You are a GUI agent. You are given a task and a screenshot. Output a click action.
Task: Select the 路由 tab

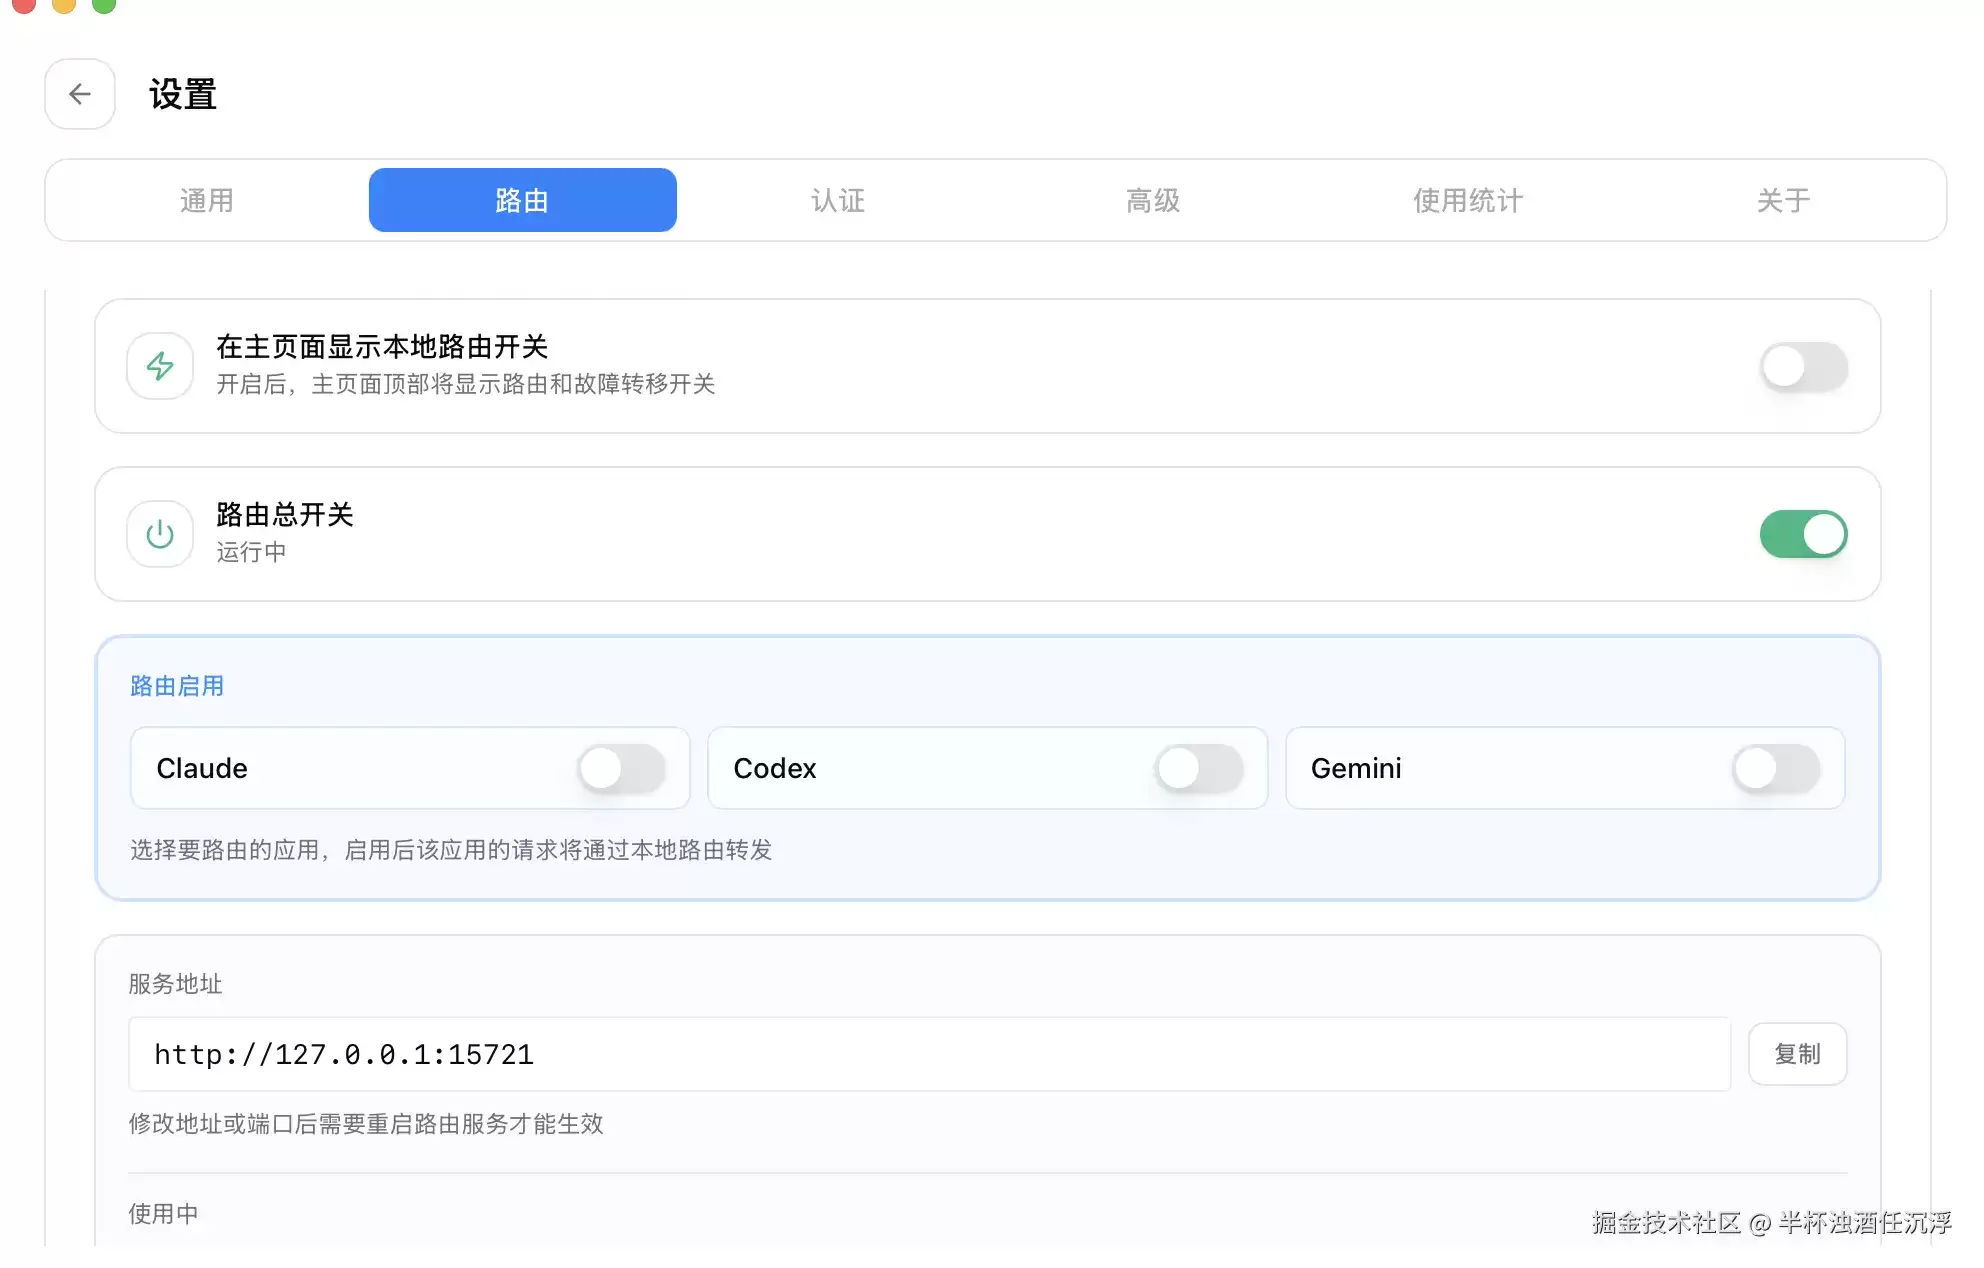[522, 200]
